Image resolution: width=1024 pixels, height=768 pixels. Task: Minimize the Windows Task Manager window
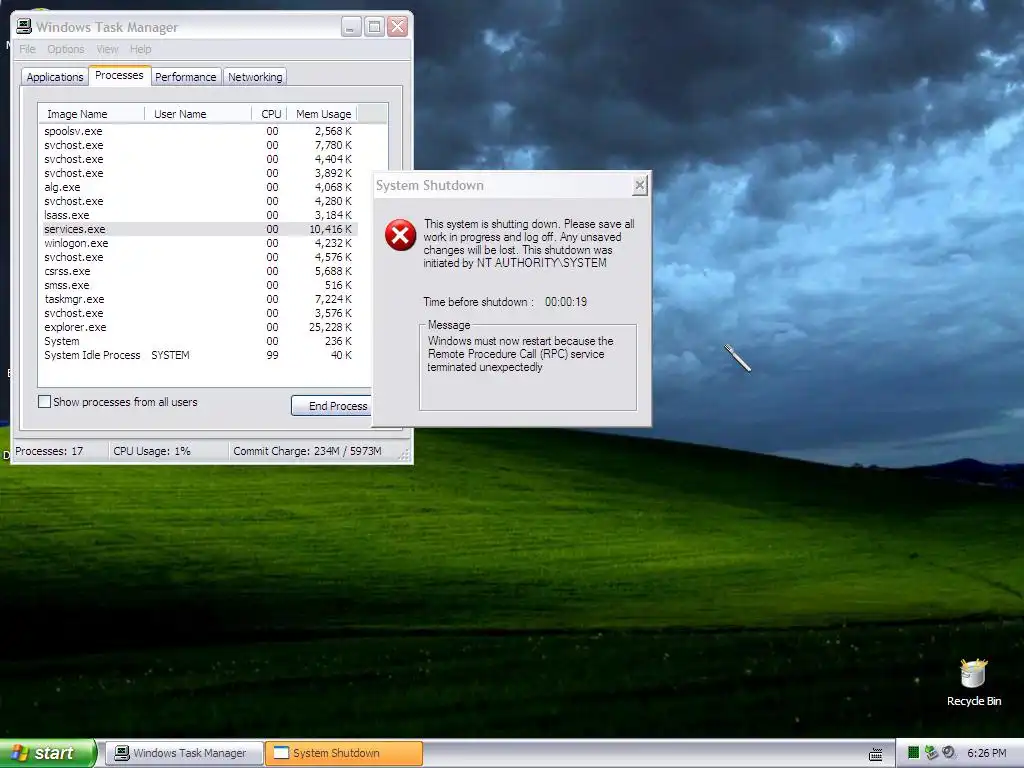pos(351,27)
